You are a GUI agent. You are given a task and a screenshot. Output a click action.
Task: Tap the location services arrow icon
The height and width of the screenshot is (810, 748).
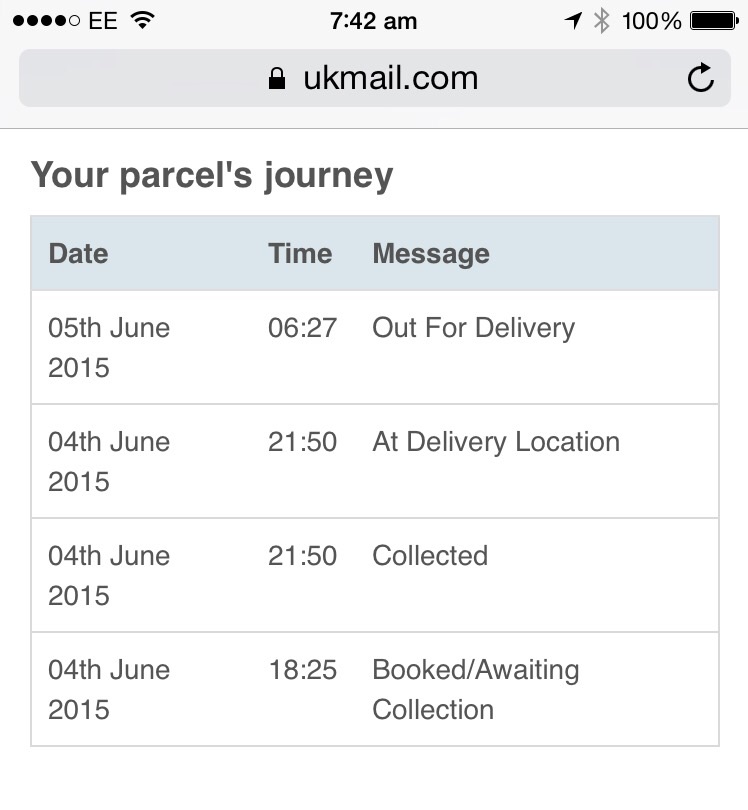click(573, 21)
